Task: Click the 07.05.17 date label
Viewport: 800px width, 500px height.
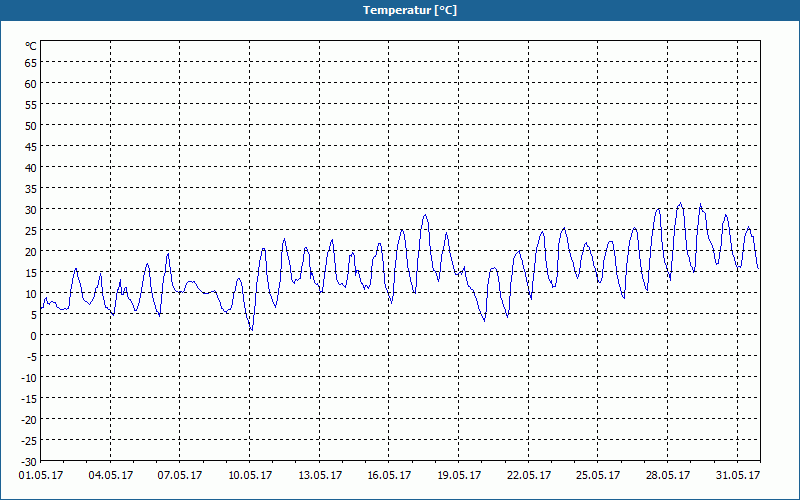Action: [180, 476]
